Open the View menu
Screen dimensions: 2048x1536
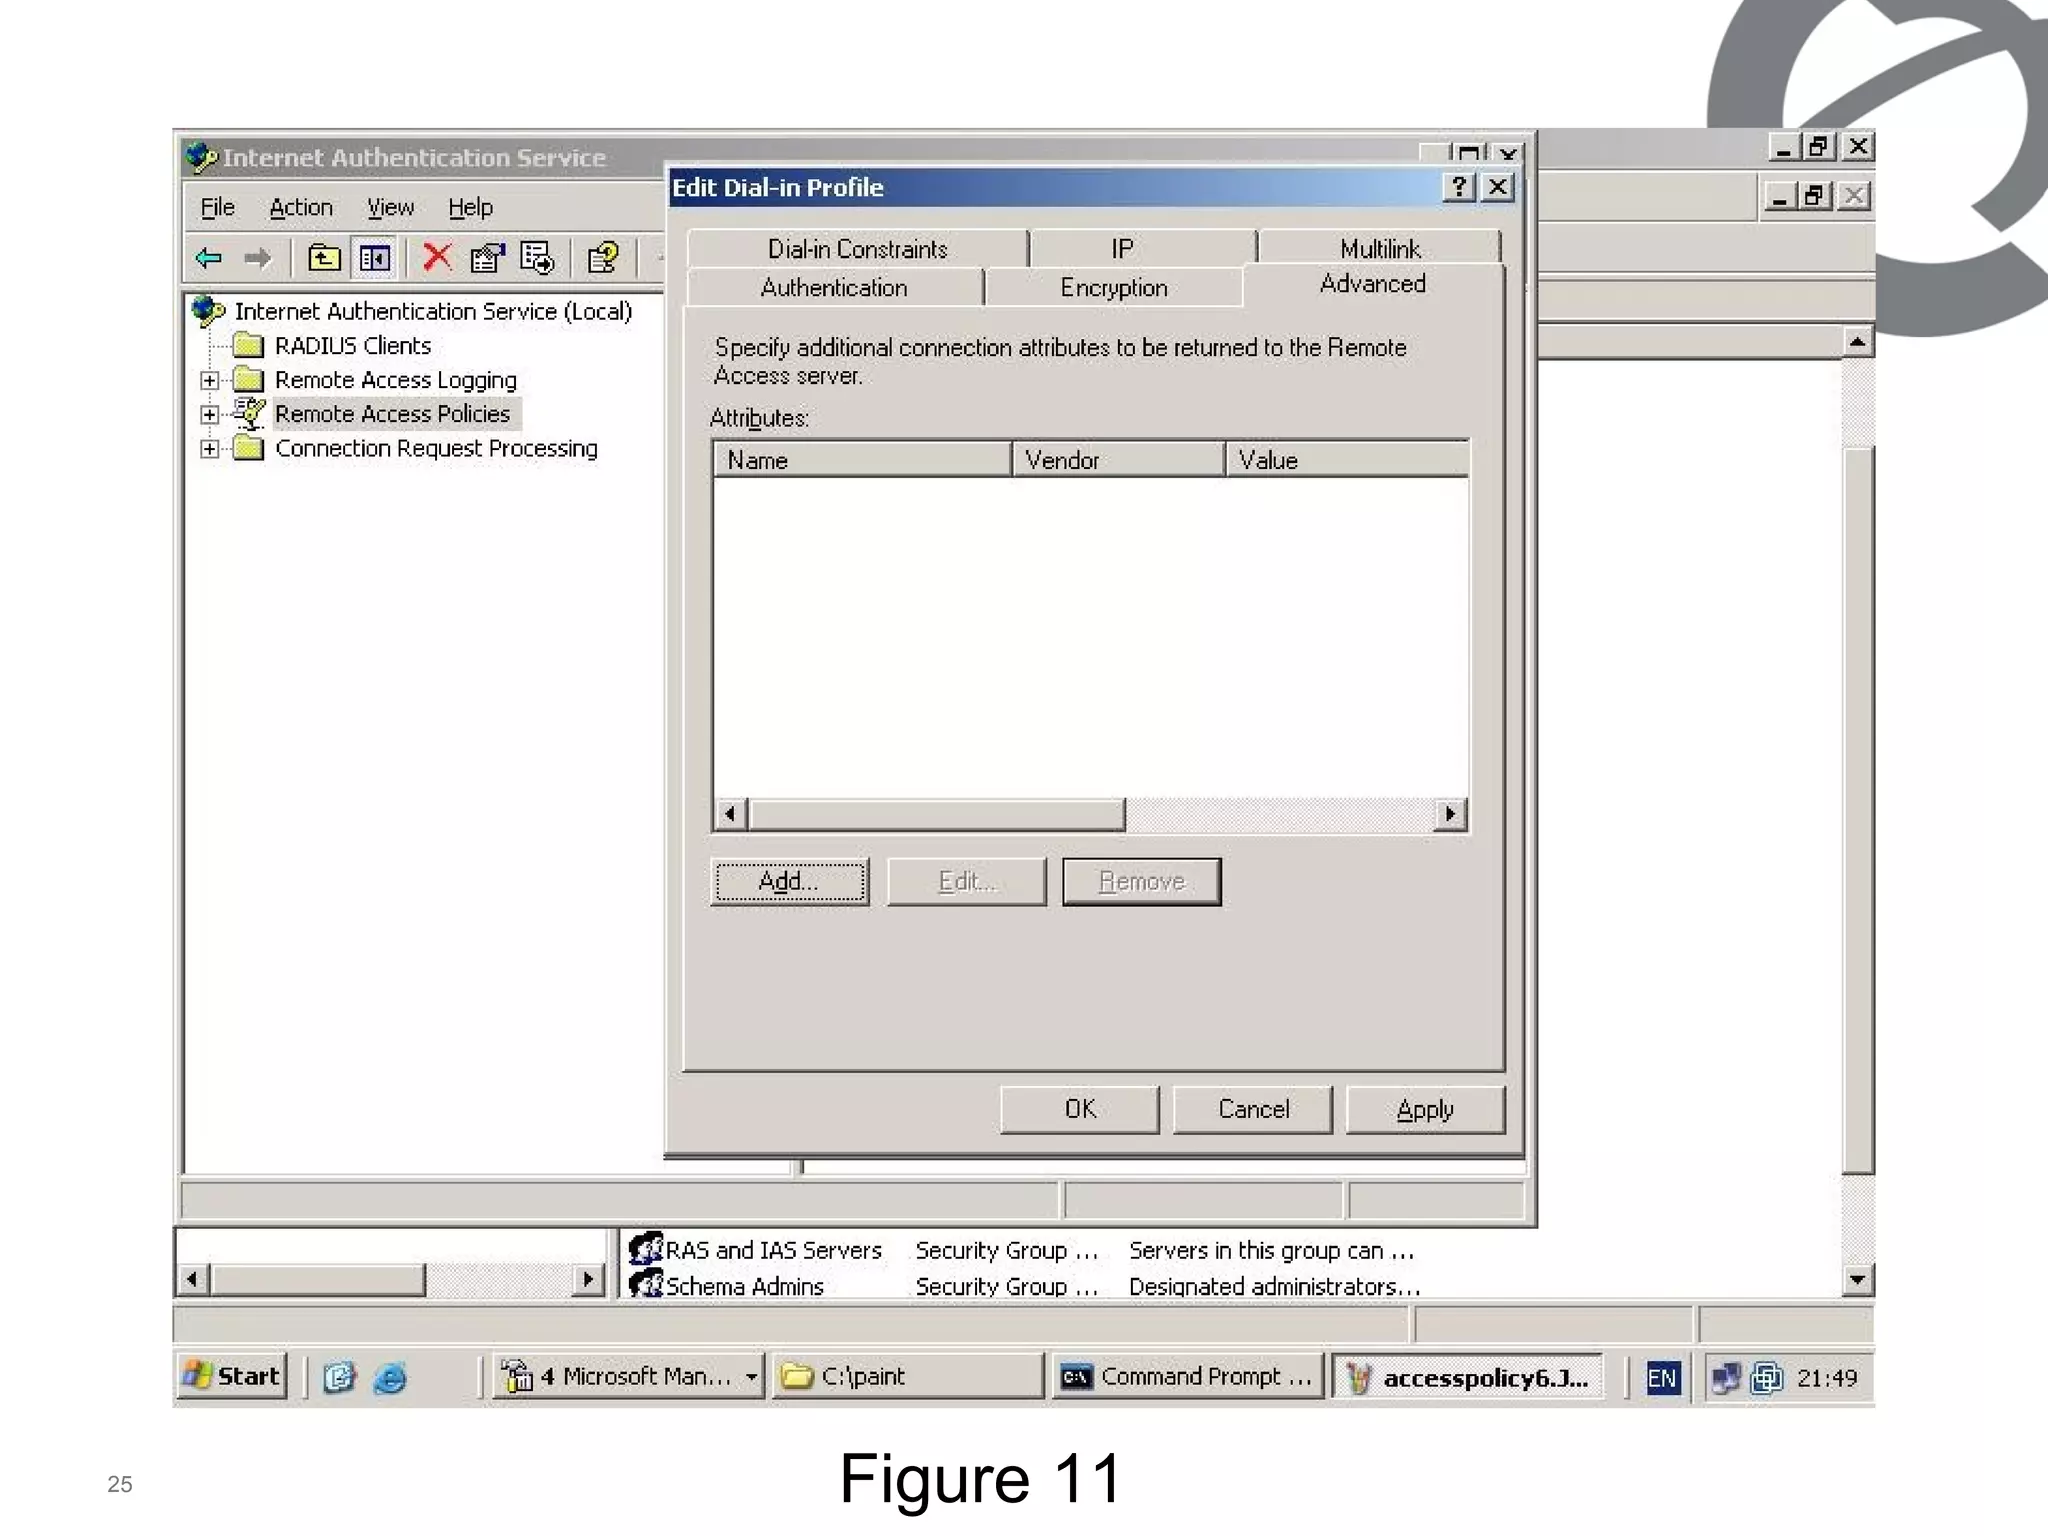(390, 207)
